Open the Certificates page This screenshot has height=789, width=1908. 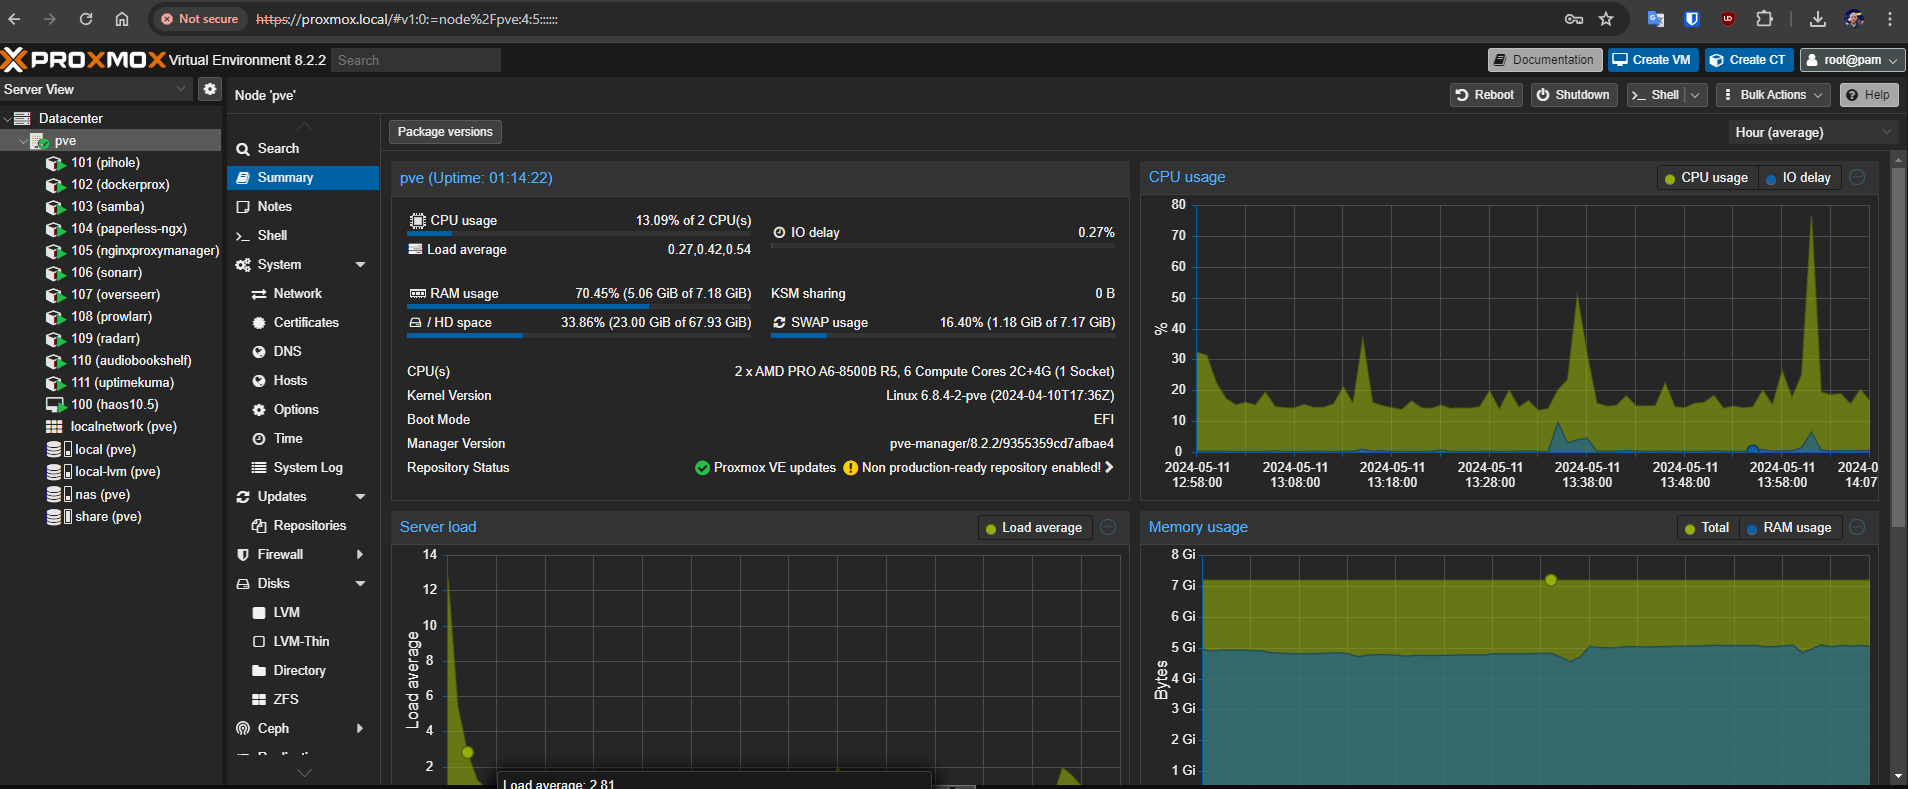pyautogui.click(x=303, y=322)
